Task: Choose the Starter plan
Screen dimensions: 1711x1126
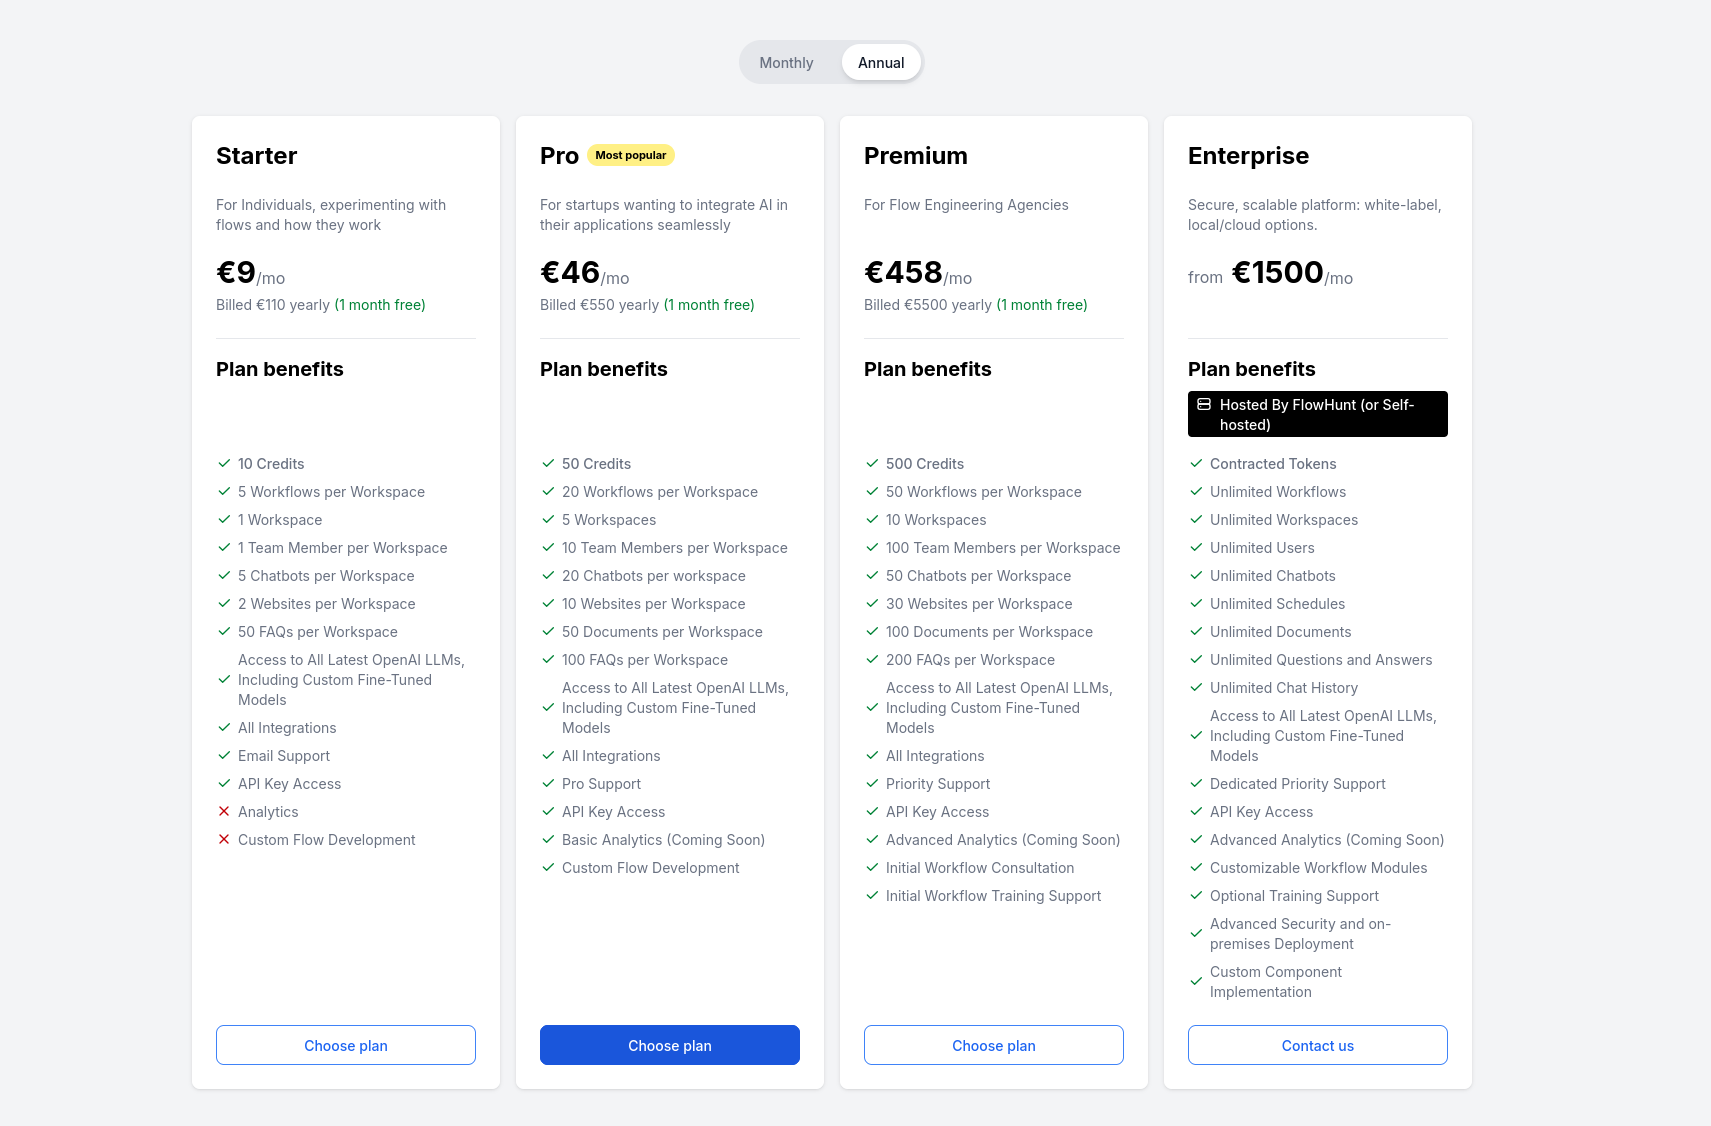Action: 346,1045
